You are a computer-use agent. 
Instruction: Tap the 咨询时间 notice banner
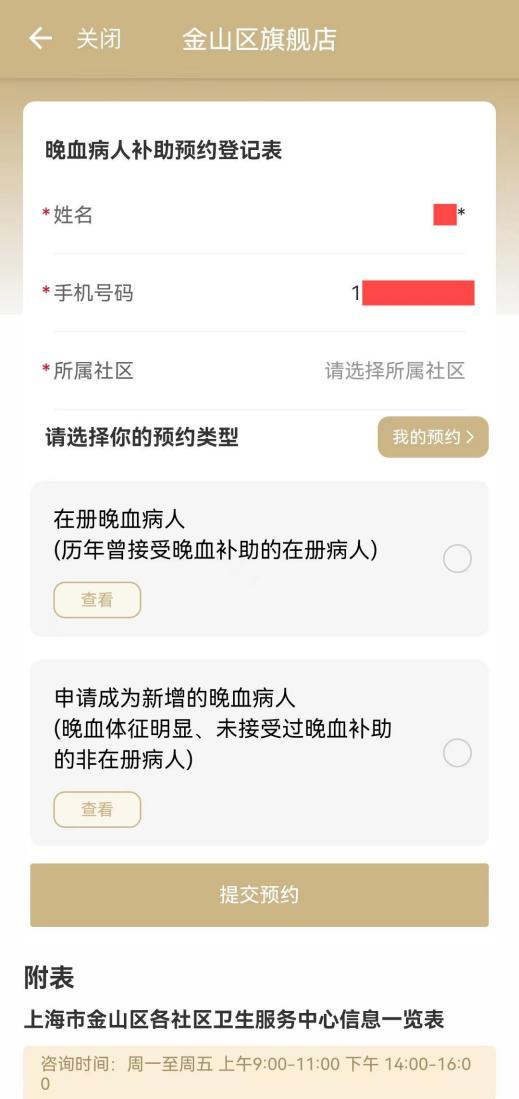(259, 1072)
